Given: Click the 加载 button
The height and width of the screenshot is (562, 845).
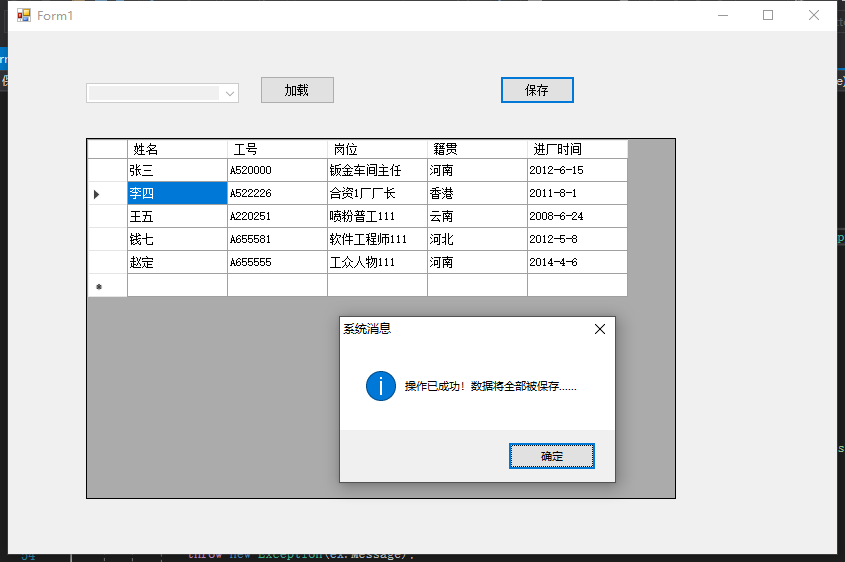Looking at the screenshot, I should (x=297, y=90).
